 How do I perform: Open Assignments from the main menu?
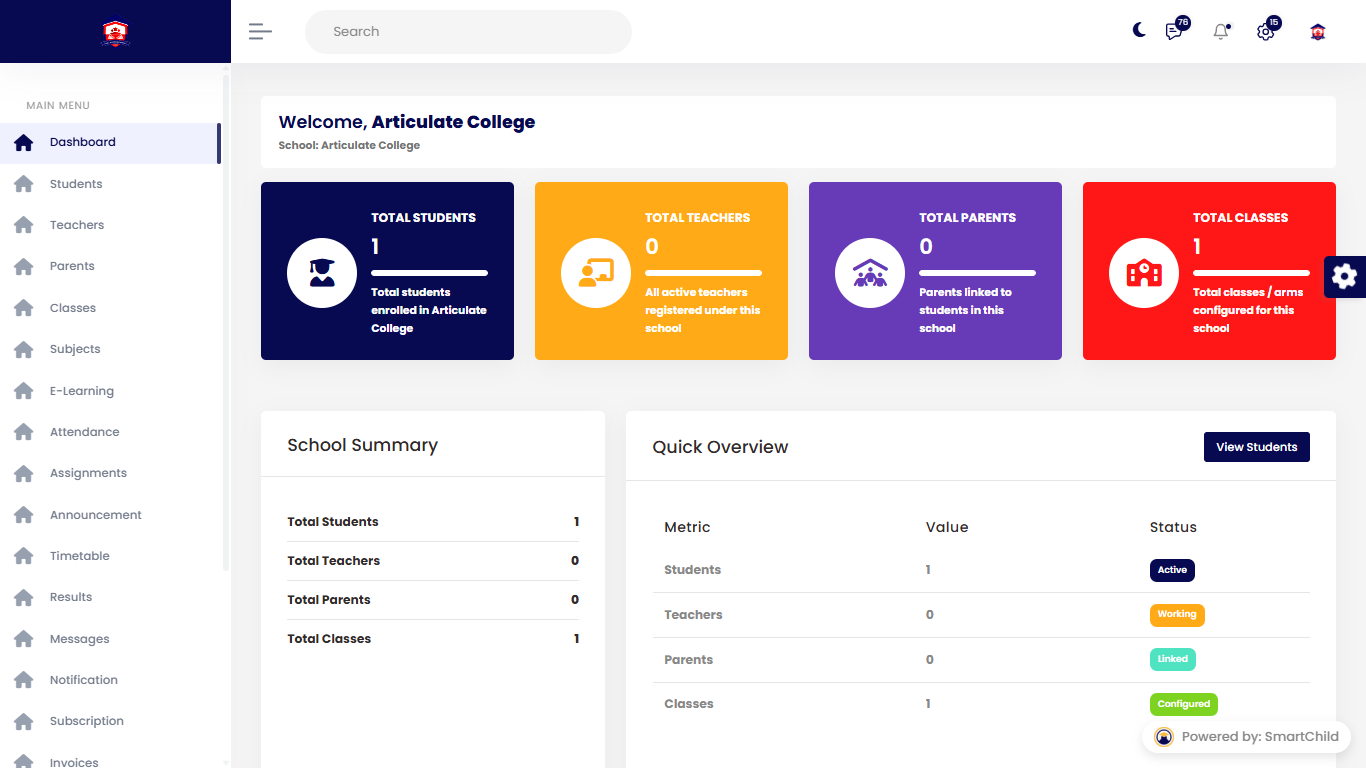[x=110, y=473]
